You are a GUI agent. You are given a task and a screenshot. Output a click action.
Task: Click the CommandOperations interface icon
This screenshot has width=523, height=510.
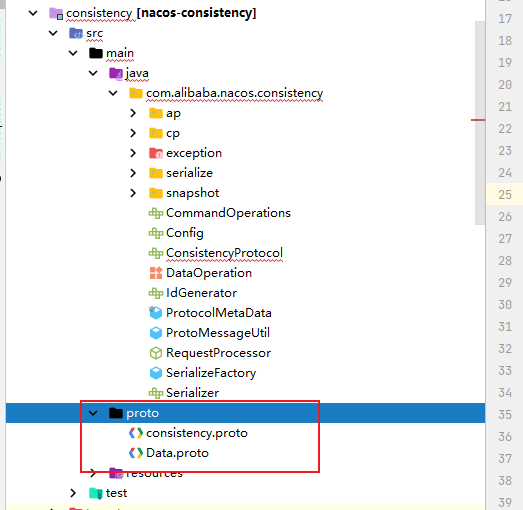point(156,213)
